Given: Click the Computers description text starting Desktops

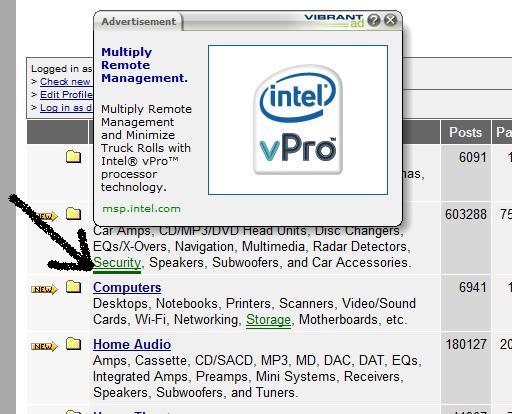Looking at the screenshot, I should [x=254, y=312].
